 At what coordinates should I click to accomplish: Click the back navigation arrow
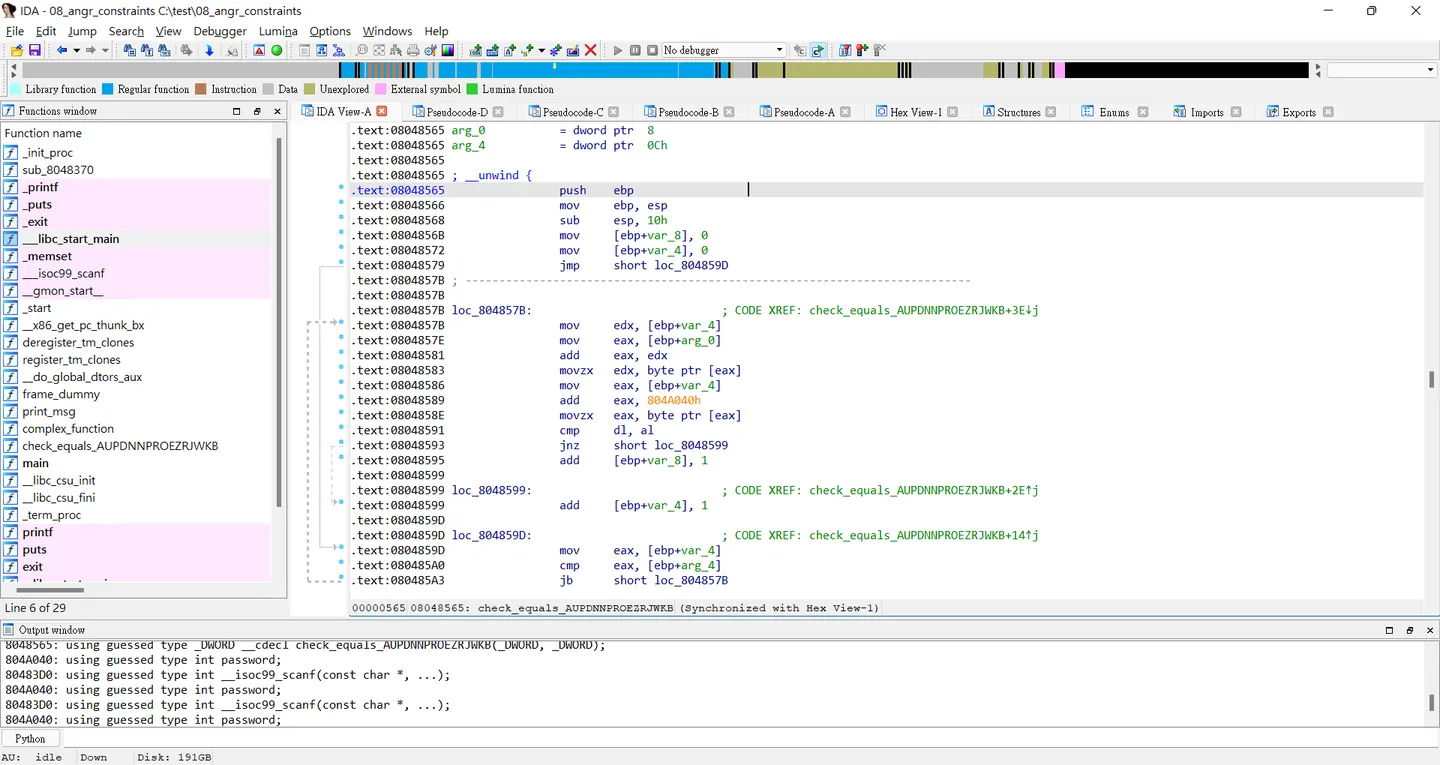click(x=62, y=50)
